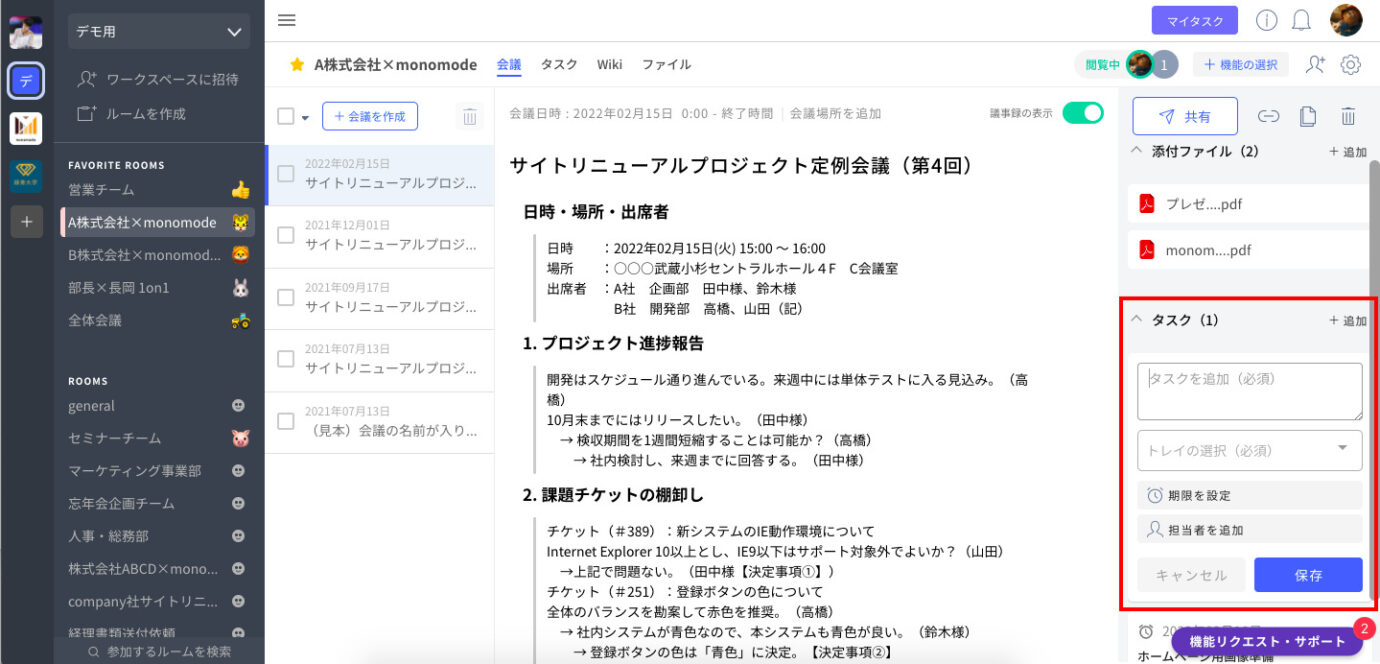This screenshot has height=664, width=1380.
Task: Click the タスクを追加 input field
Action: click(x=1249, y=390)
